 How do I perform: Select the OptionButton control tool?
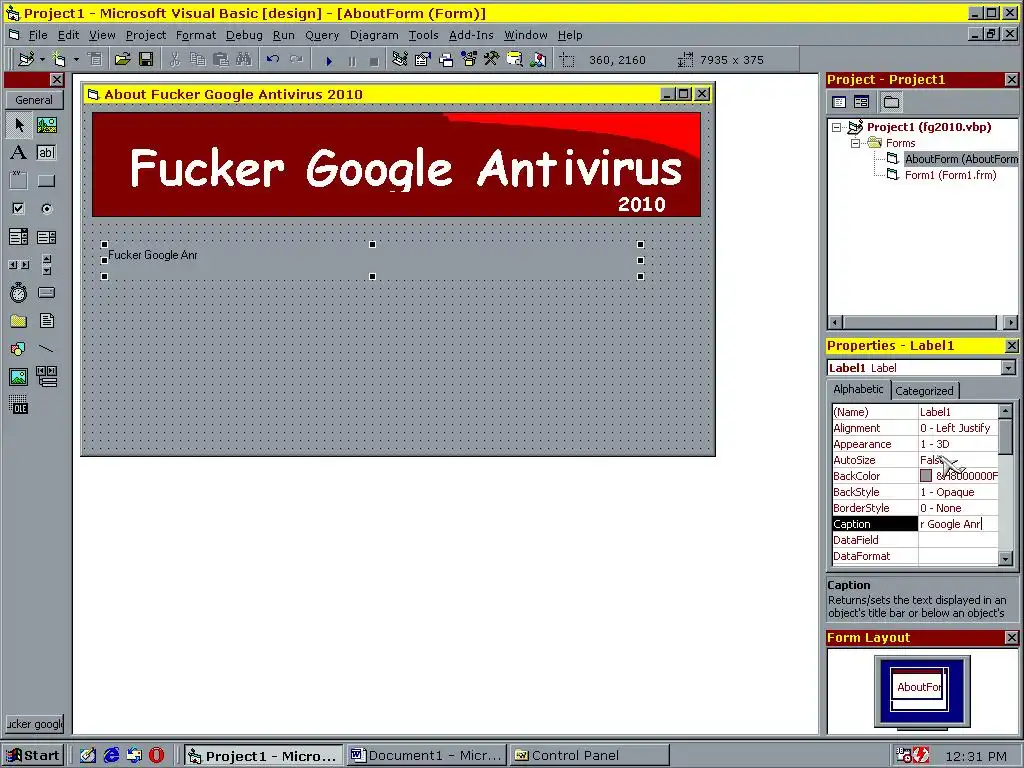46,208
